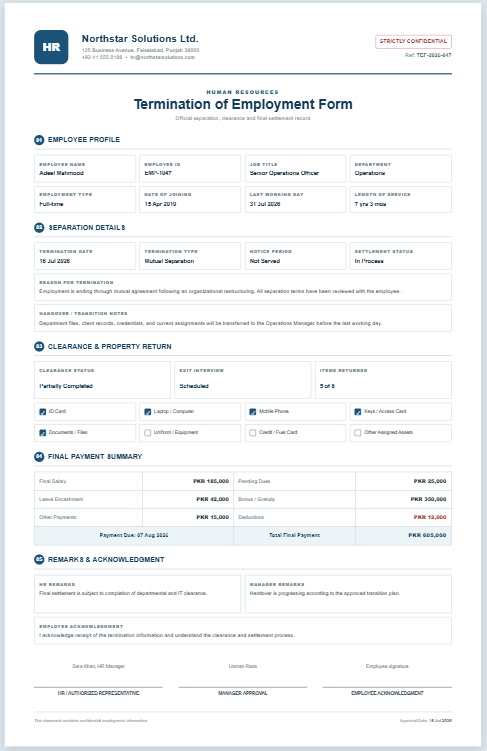Toggle the Laptop / Computer checkbox
487x751 pixels.
147,411
